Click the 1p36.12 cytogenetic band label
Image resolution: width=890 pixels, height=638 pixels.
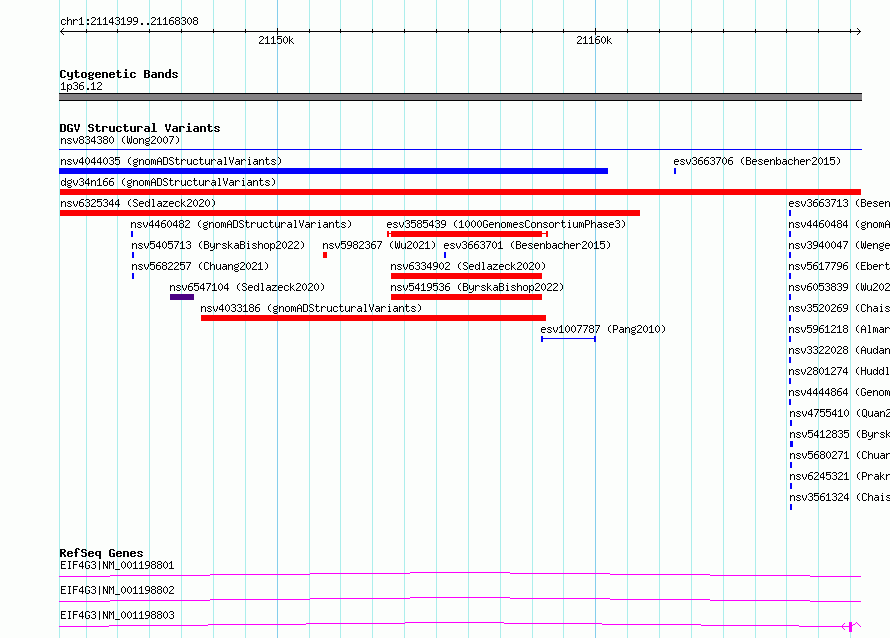81,86
